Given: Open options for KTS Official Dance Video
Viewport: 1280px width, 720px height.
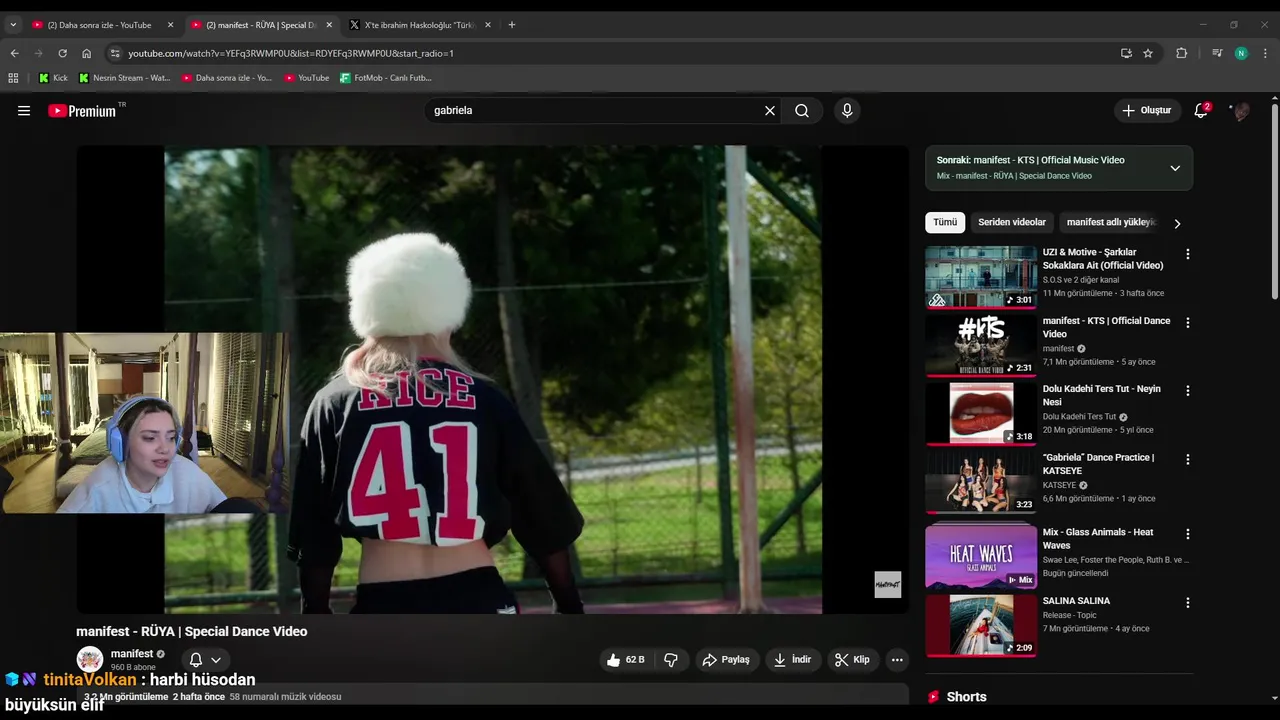Looking at the screenshot, I should 1188,323.
